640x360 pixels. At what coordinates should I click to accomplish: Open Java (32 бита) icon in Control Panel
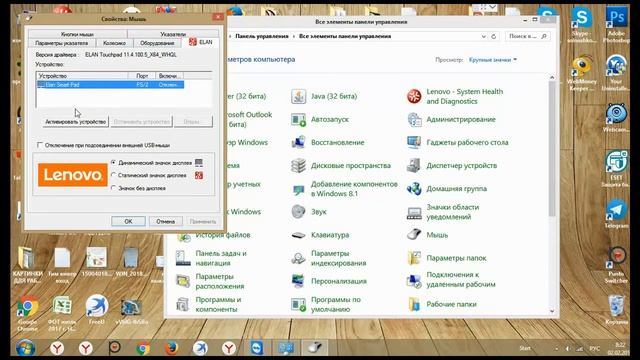click(x=298, y=96)
